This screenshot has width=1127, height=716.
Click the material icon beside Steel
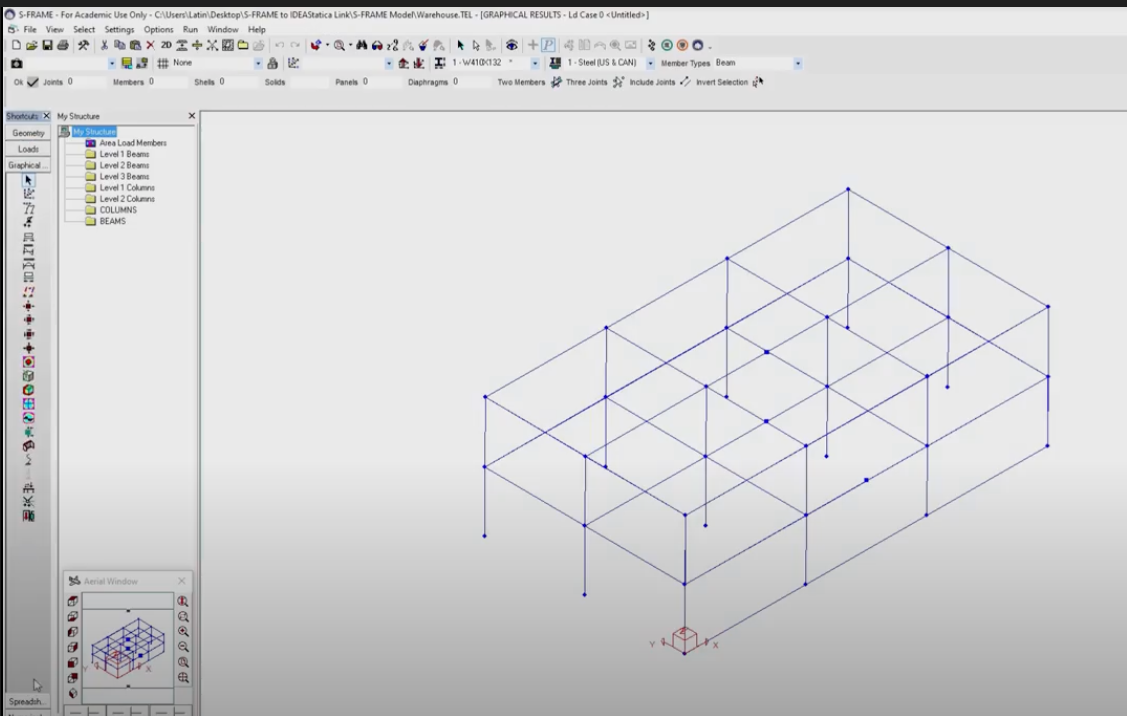[x=555, y=63]
